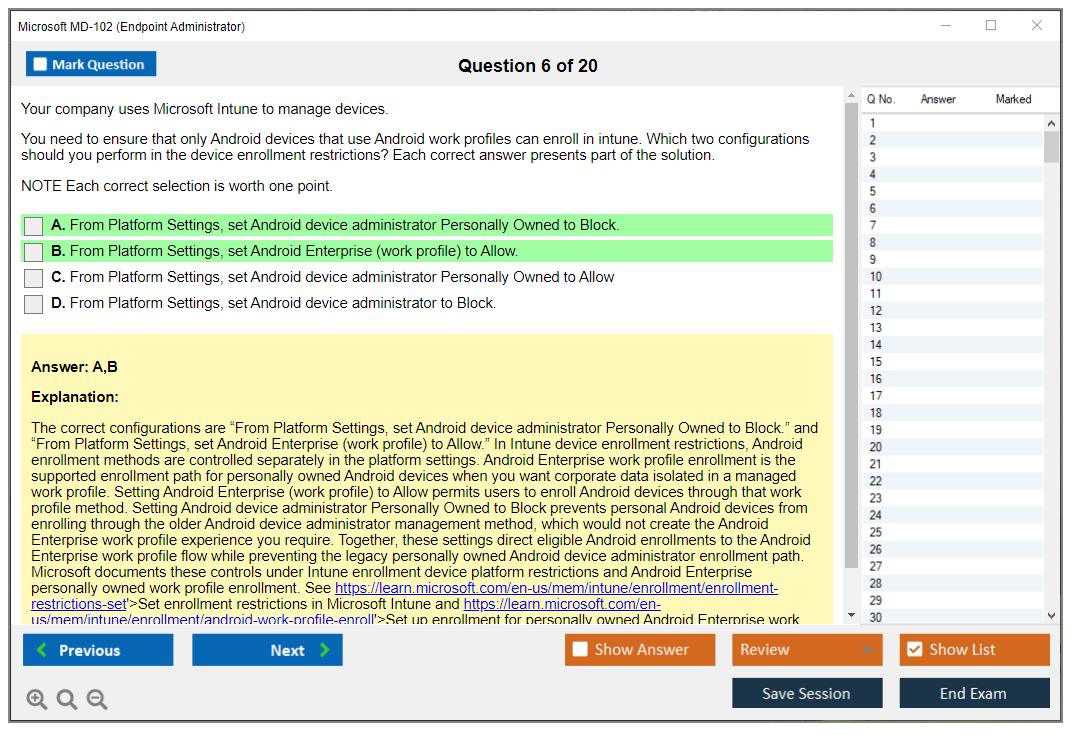Click the zoom reset magnifier icon
This screenshot has width=1075, height=735.
tap(67, 699)
